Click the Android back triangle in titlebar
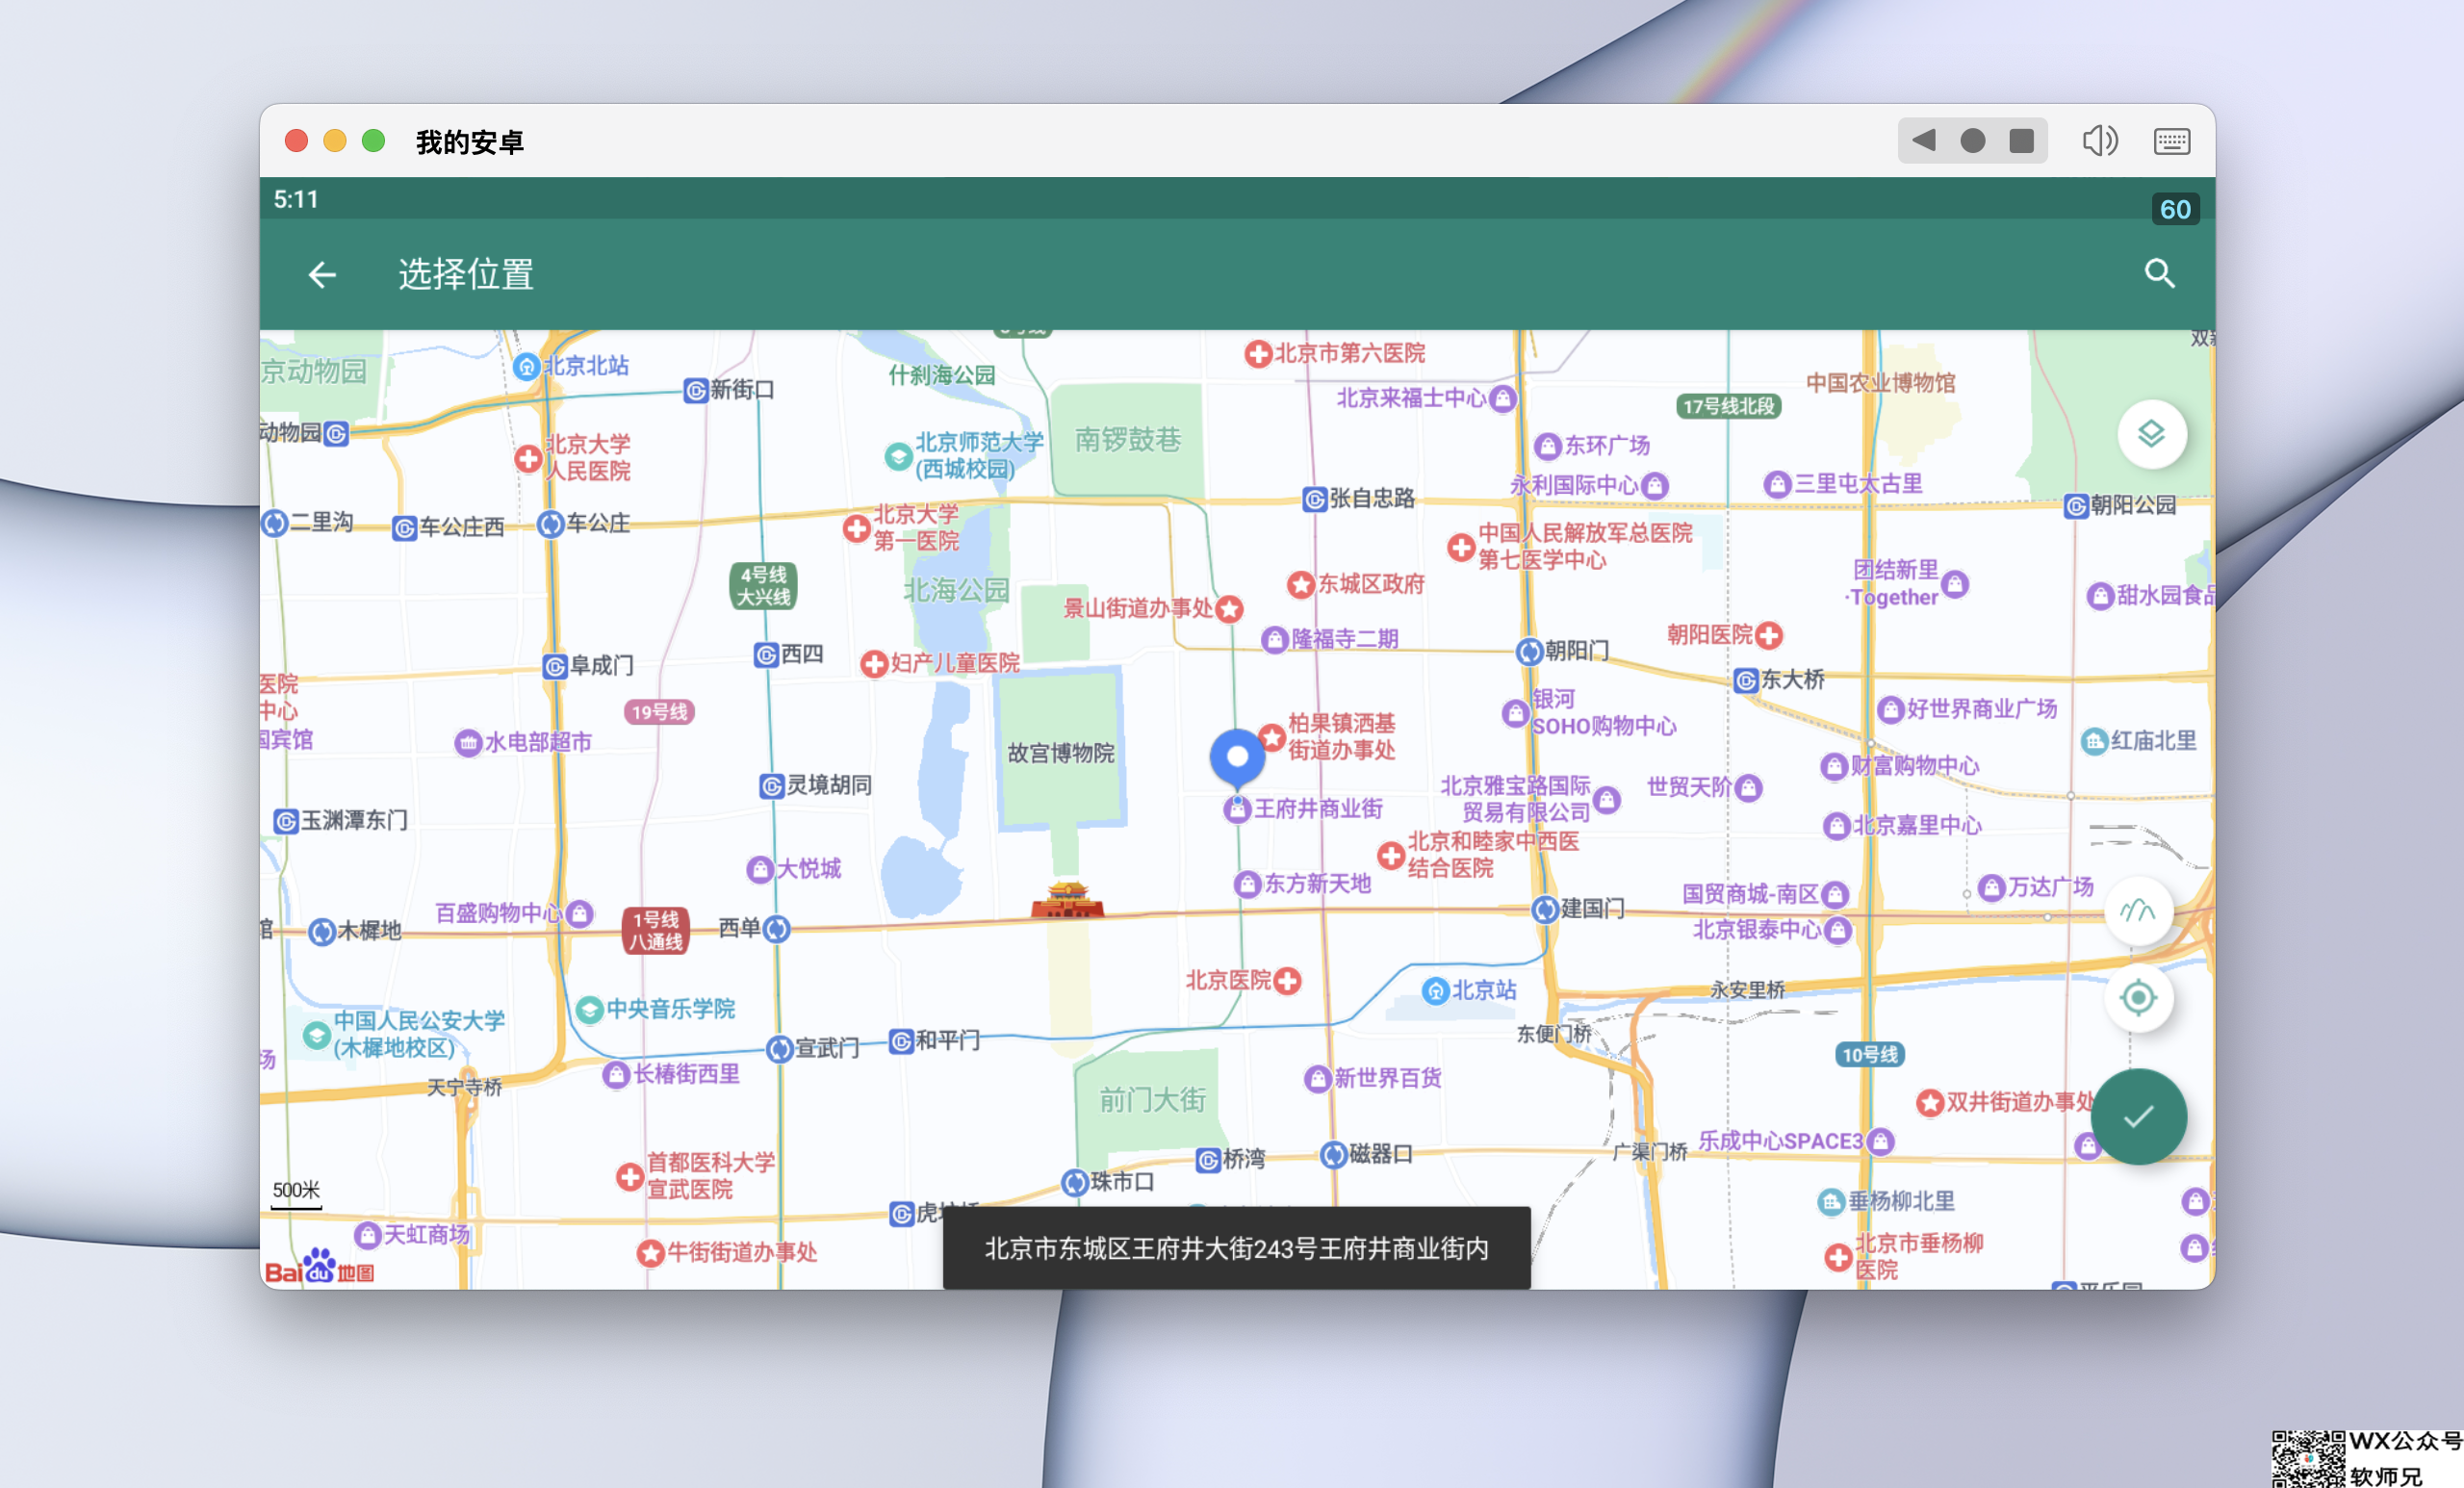Screen dimensions: 2464x1488 1923,141
